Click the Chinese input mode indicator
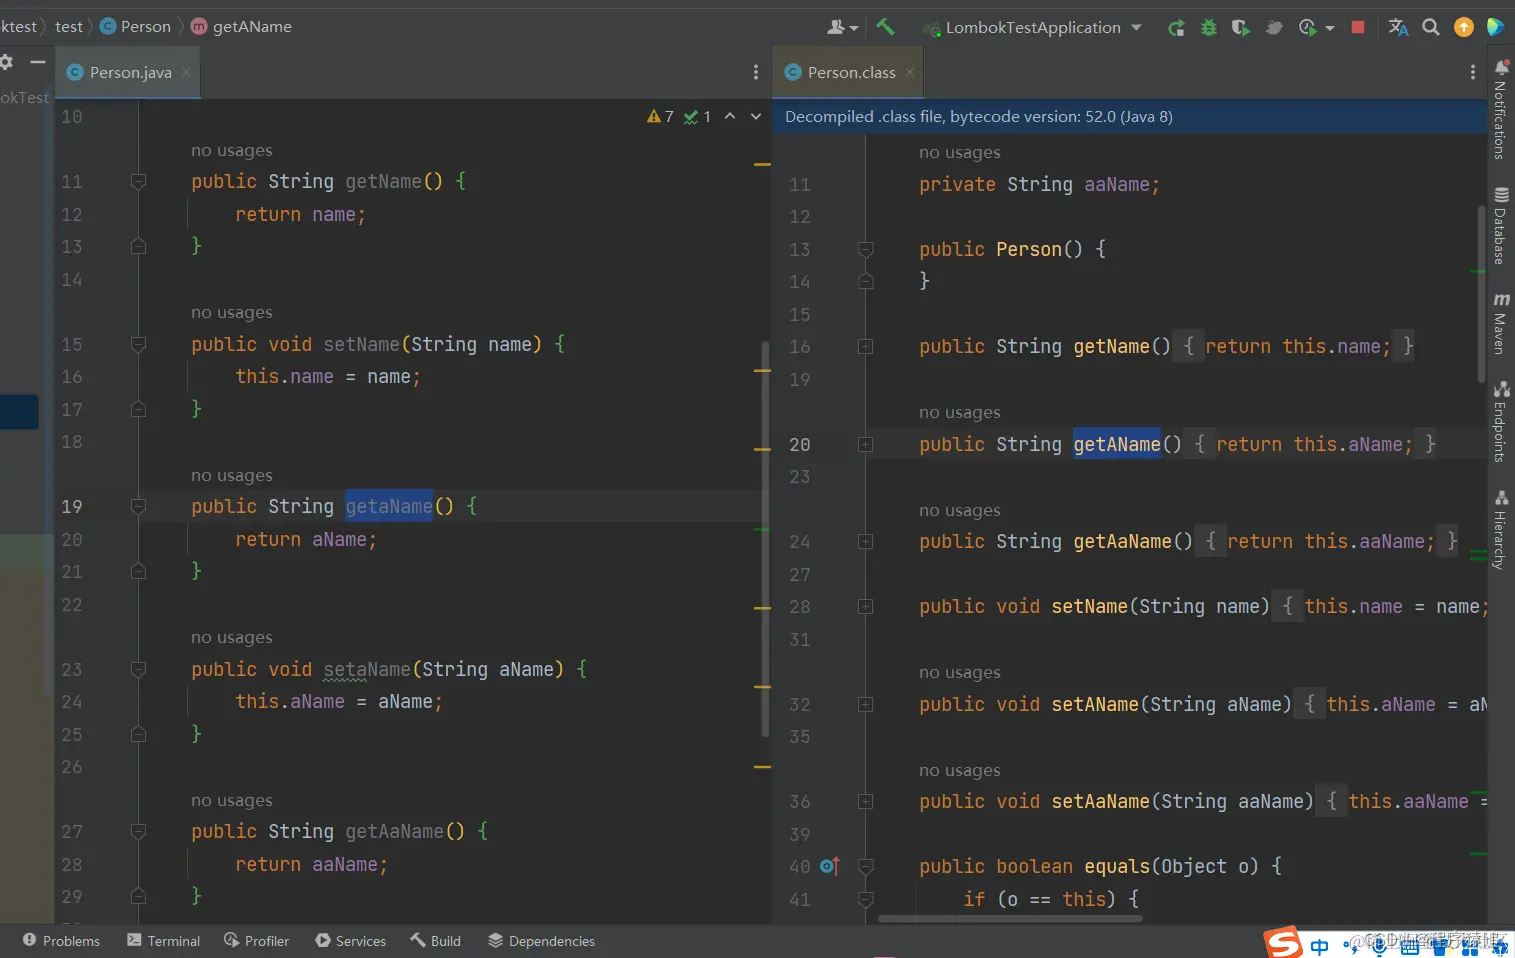 coord(1320,946)
